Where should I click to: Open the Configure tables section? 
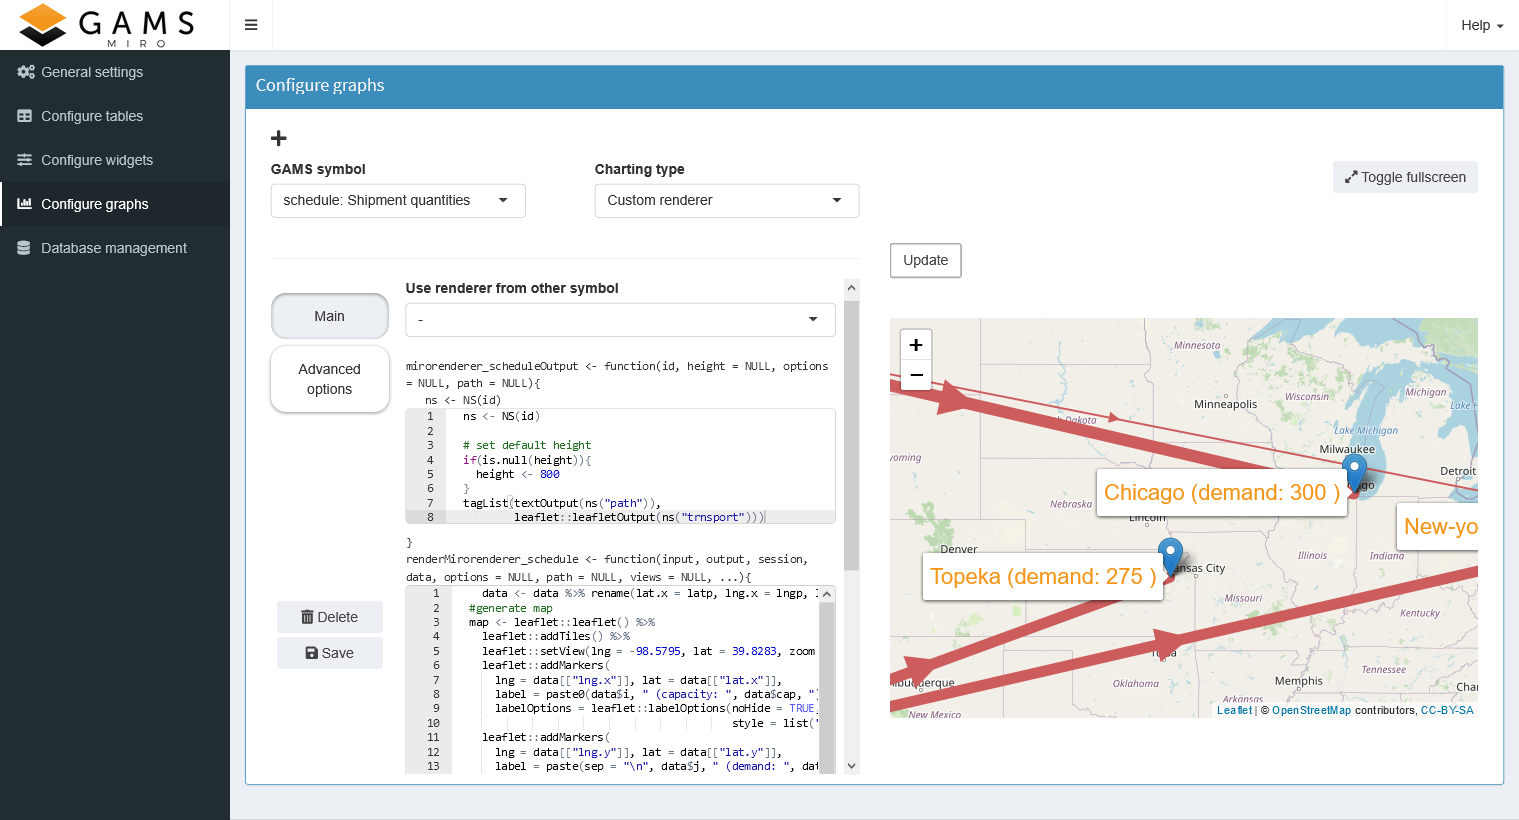tap(93, 116)
